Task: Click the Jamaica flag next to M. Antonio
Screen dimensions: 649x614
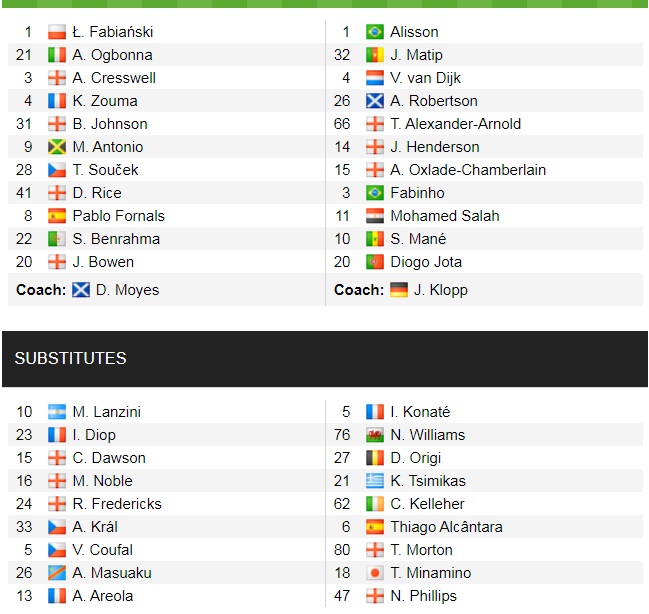Action: point(57,147)
